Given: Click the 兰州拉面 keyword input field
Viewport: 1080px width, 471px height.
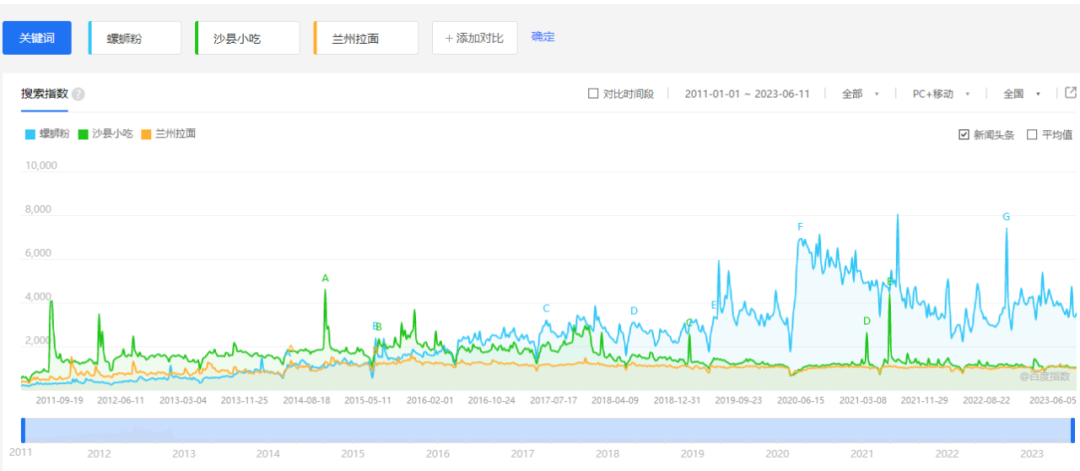Looking at the screenshot, I should click(x=365, y=38).
